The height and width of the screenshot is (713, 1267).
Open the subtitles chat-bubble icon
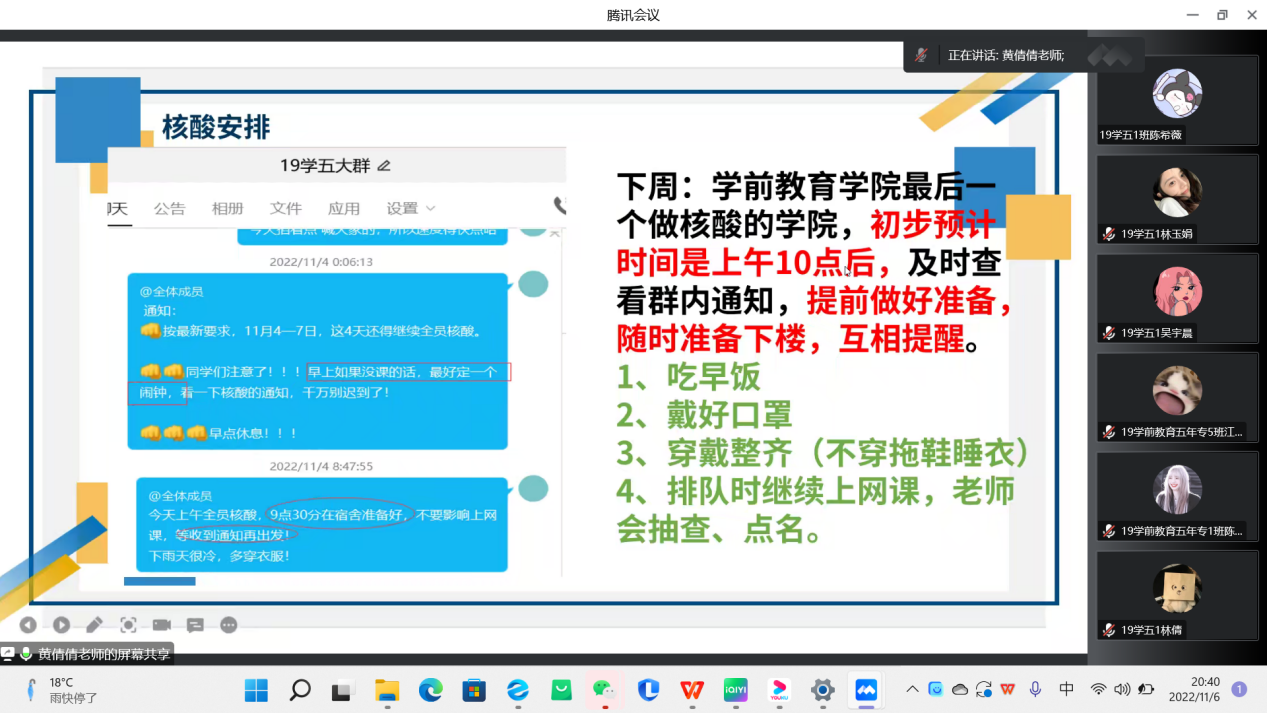[195, 625]
